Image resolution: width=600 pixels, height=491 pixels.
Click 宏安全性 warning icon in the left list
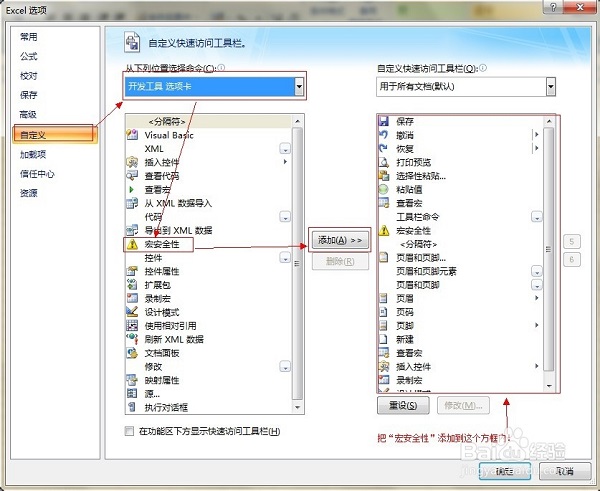pos(132,244)
